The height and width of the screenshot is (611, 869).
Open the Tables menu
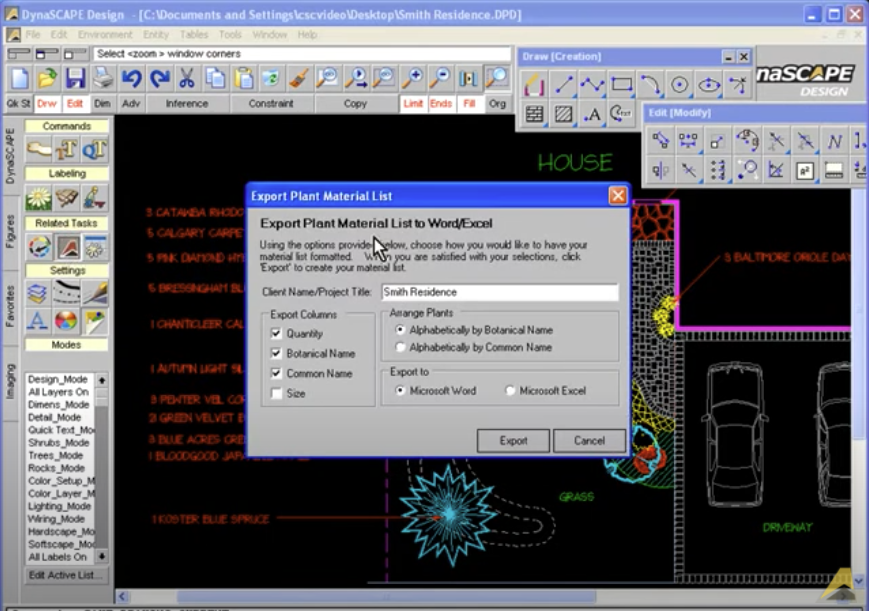pyautogui.click(x=193, y=34)
